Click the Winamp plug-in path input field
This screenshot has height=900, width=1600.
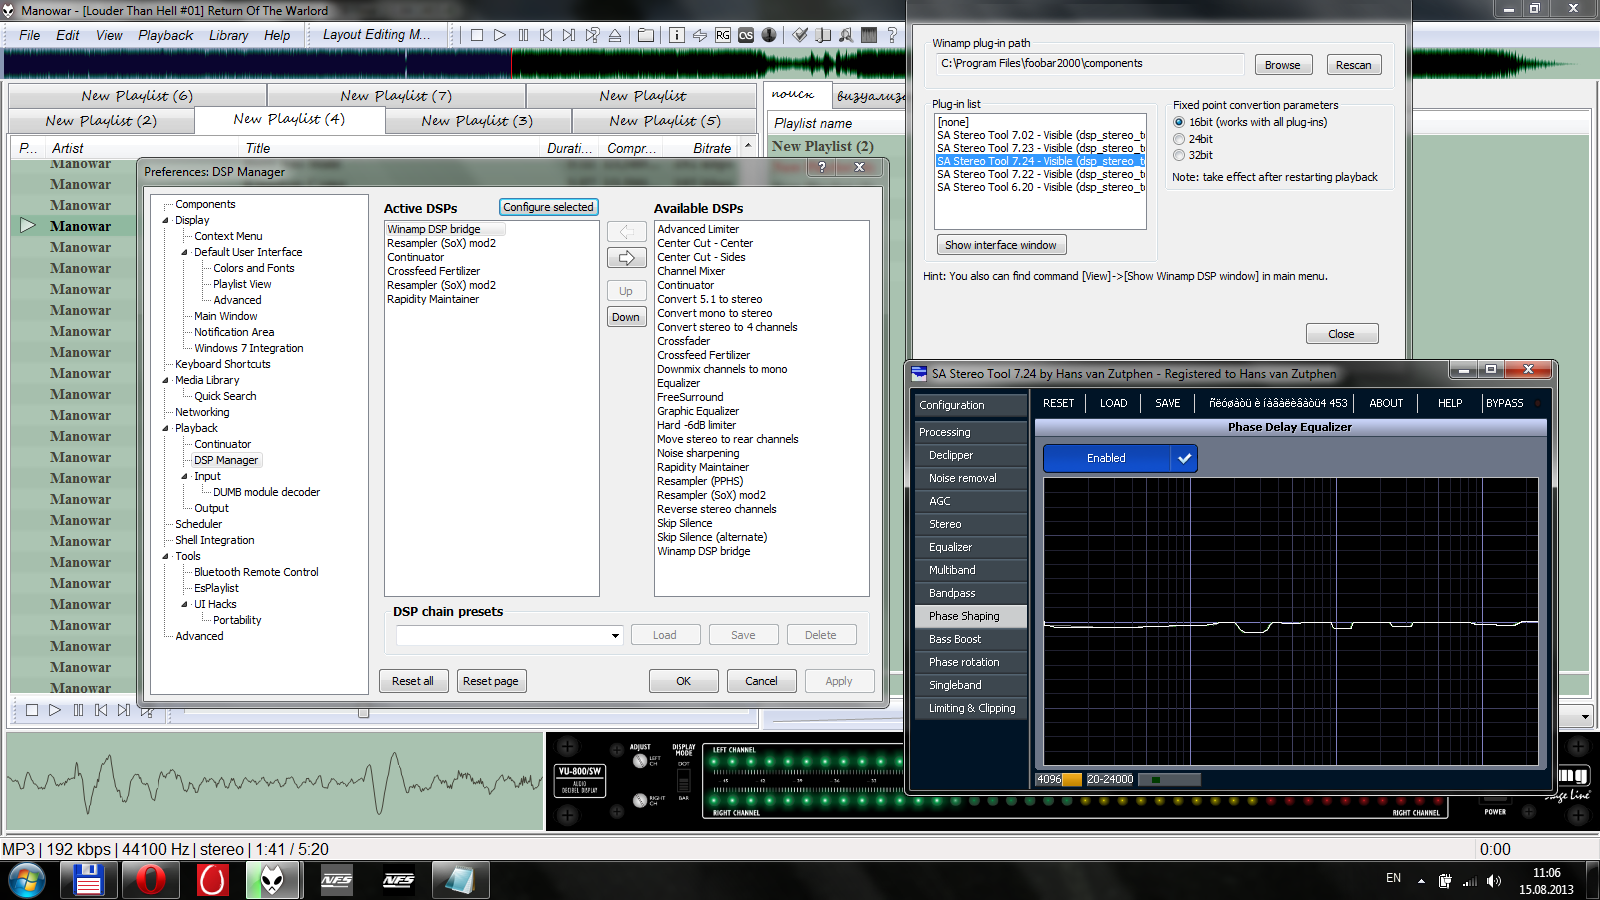coord(1089,63)
